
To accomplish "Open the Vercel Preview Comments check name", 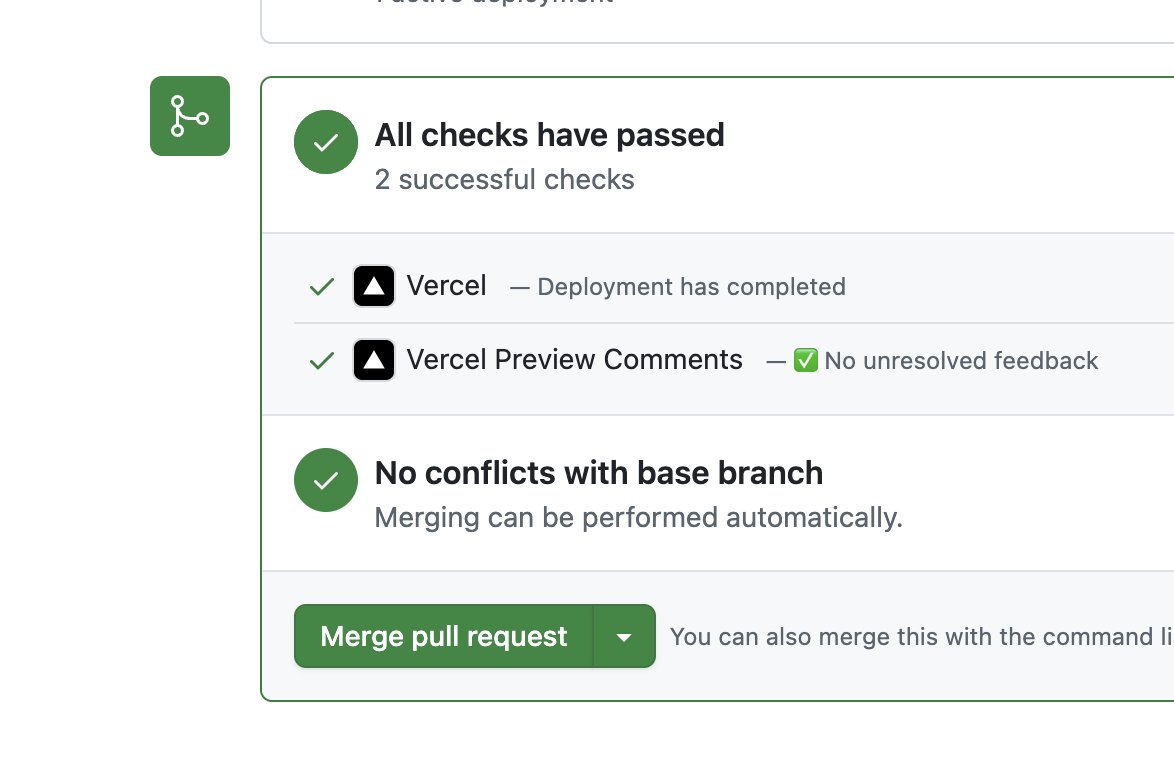I will pyautogui.click(x=574, y=359).
